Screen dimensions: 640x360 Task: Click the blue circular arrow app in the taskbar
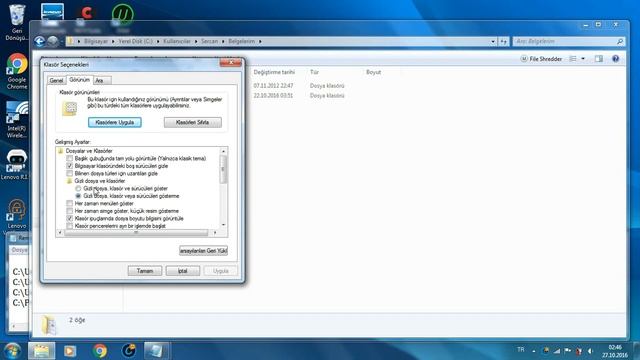pos(129,351)
